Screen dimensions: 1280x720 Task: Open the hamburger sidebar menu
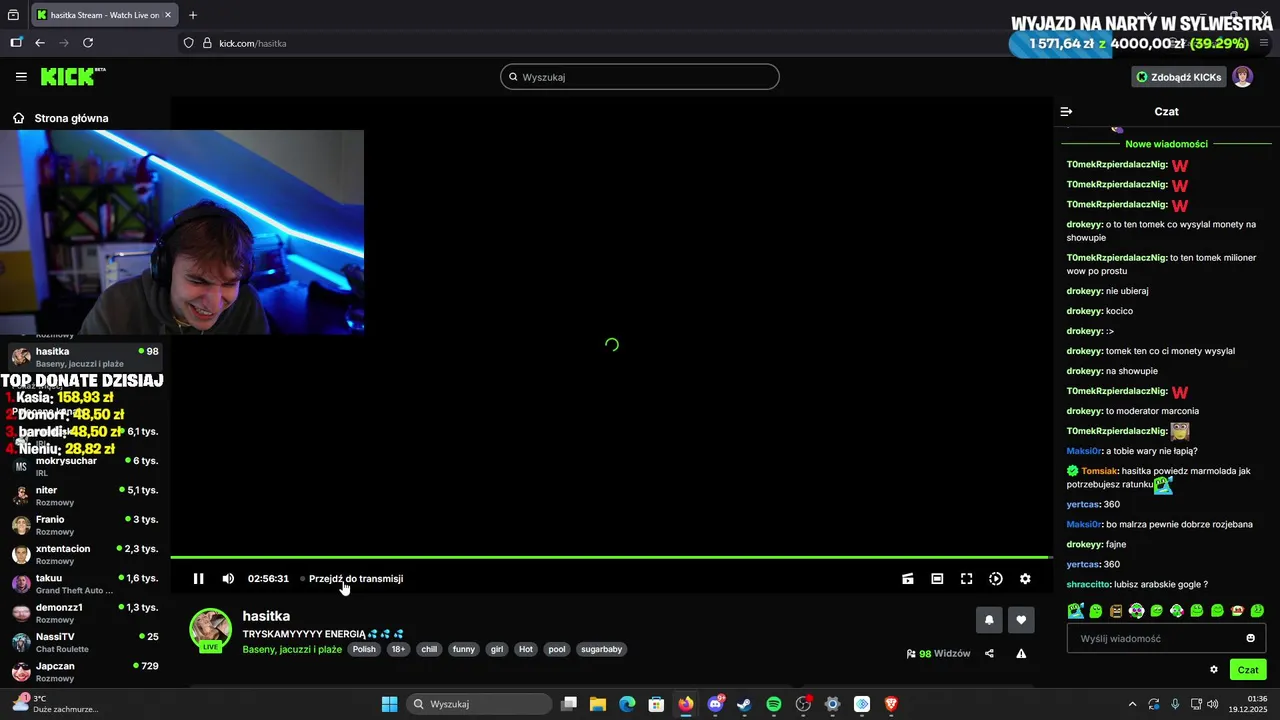[x=21, y=77]
